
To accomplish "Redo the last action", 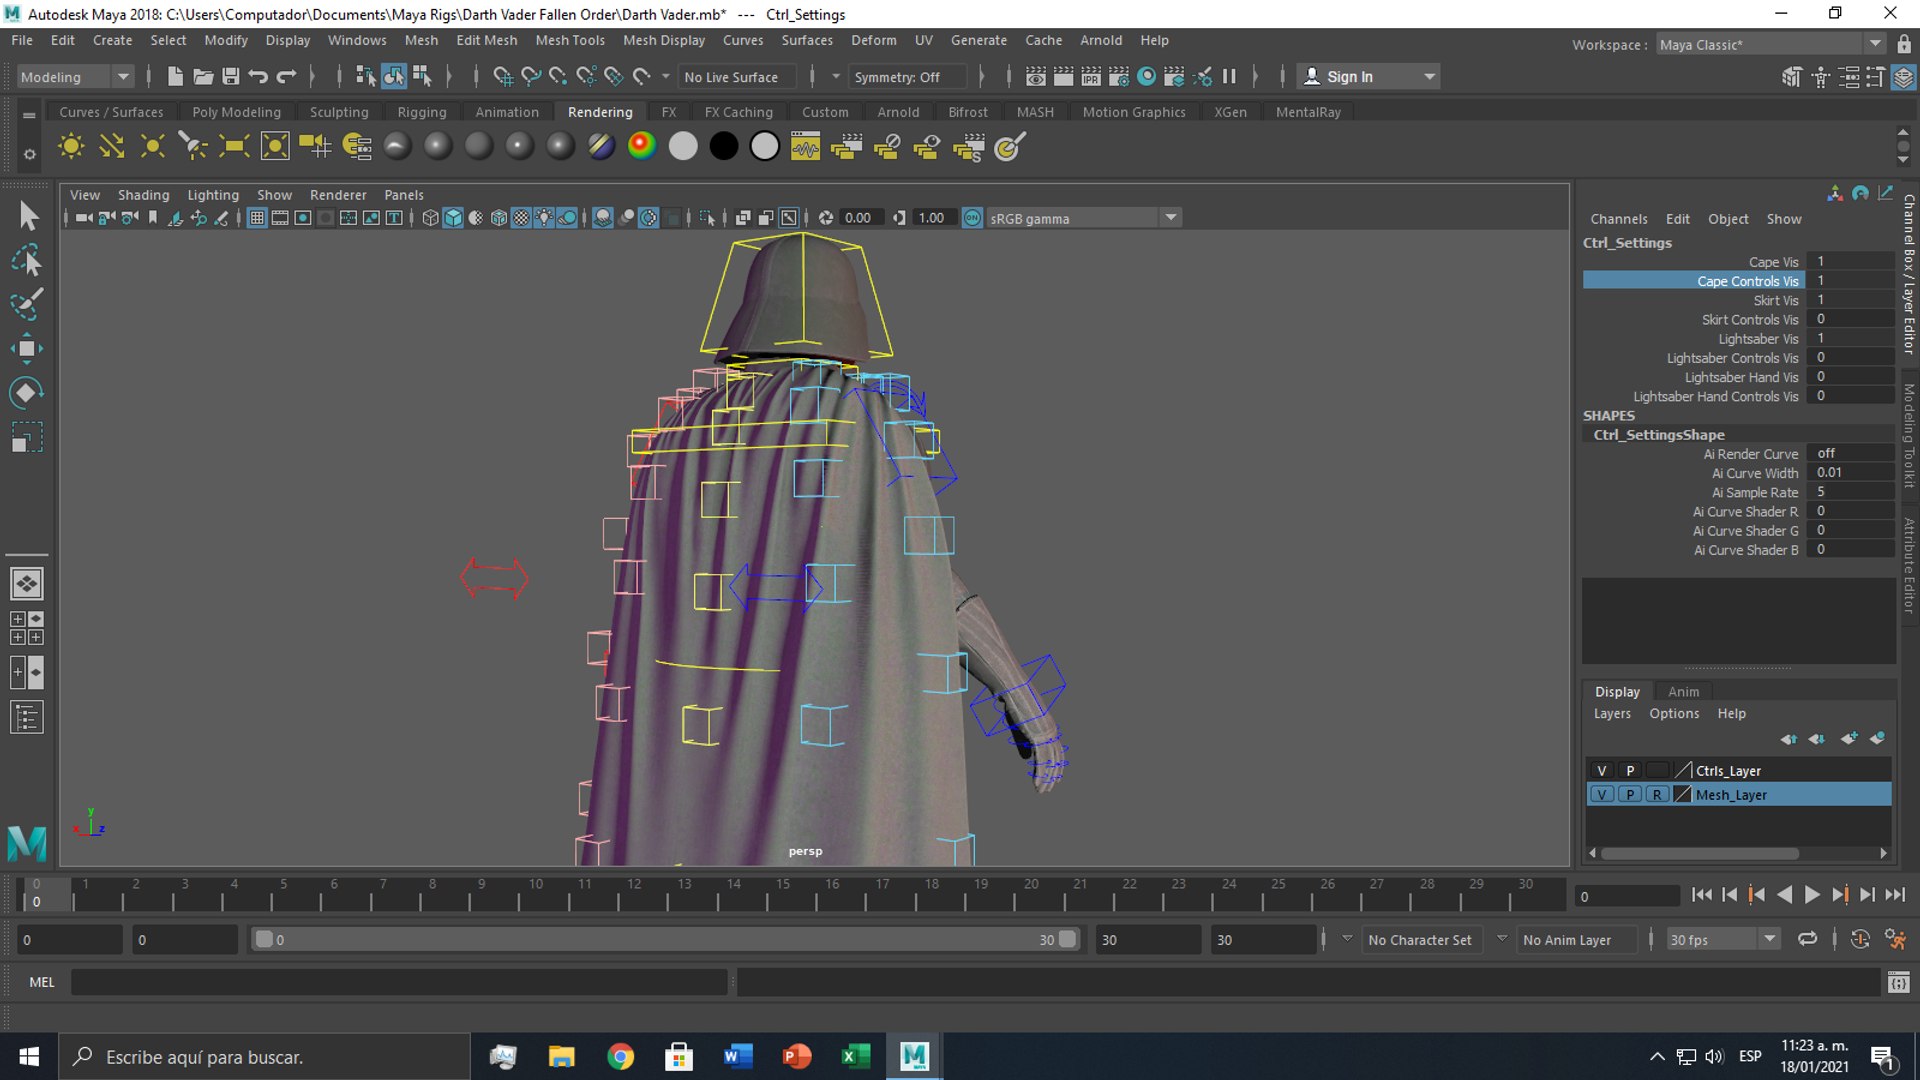I will (286, 76).
